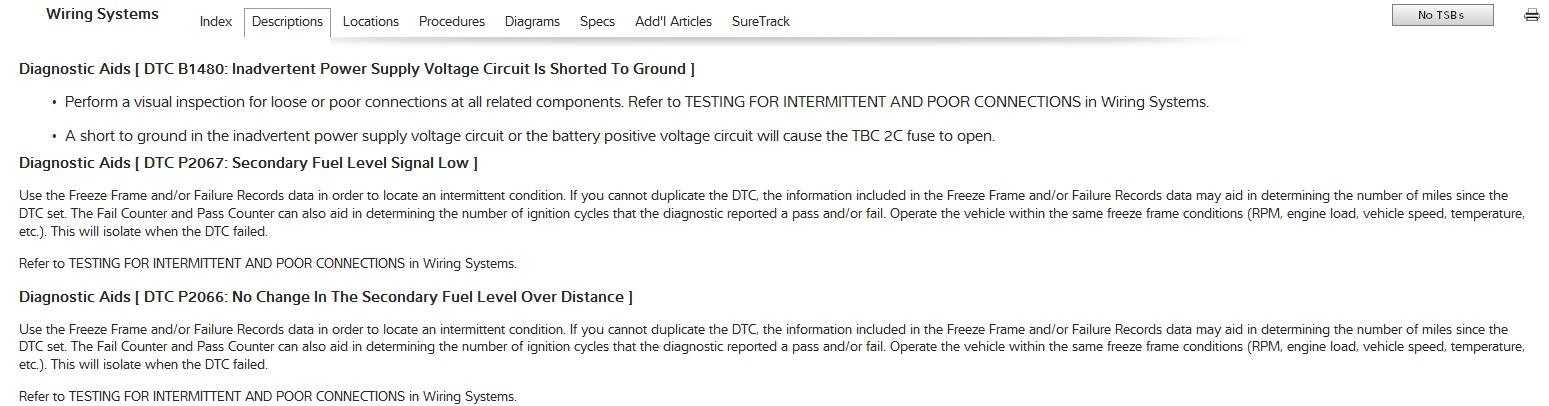The height and width of the screenshot is (406, 1549).
Task: Open the Index tab
Action: (x=216, y=21)
